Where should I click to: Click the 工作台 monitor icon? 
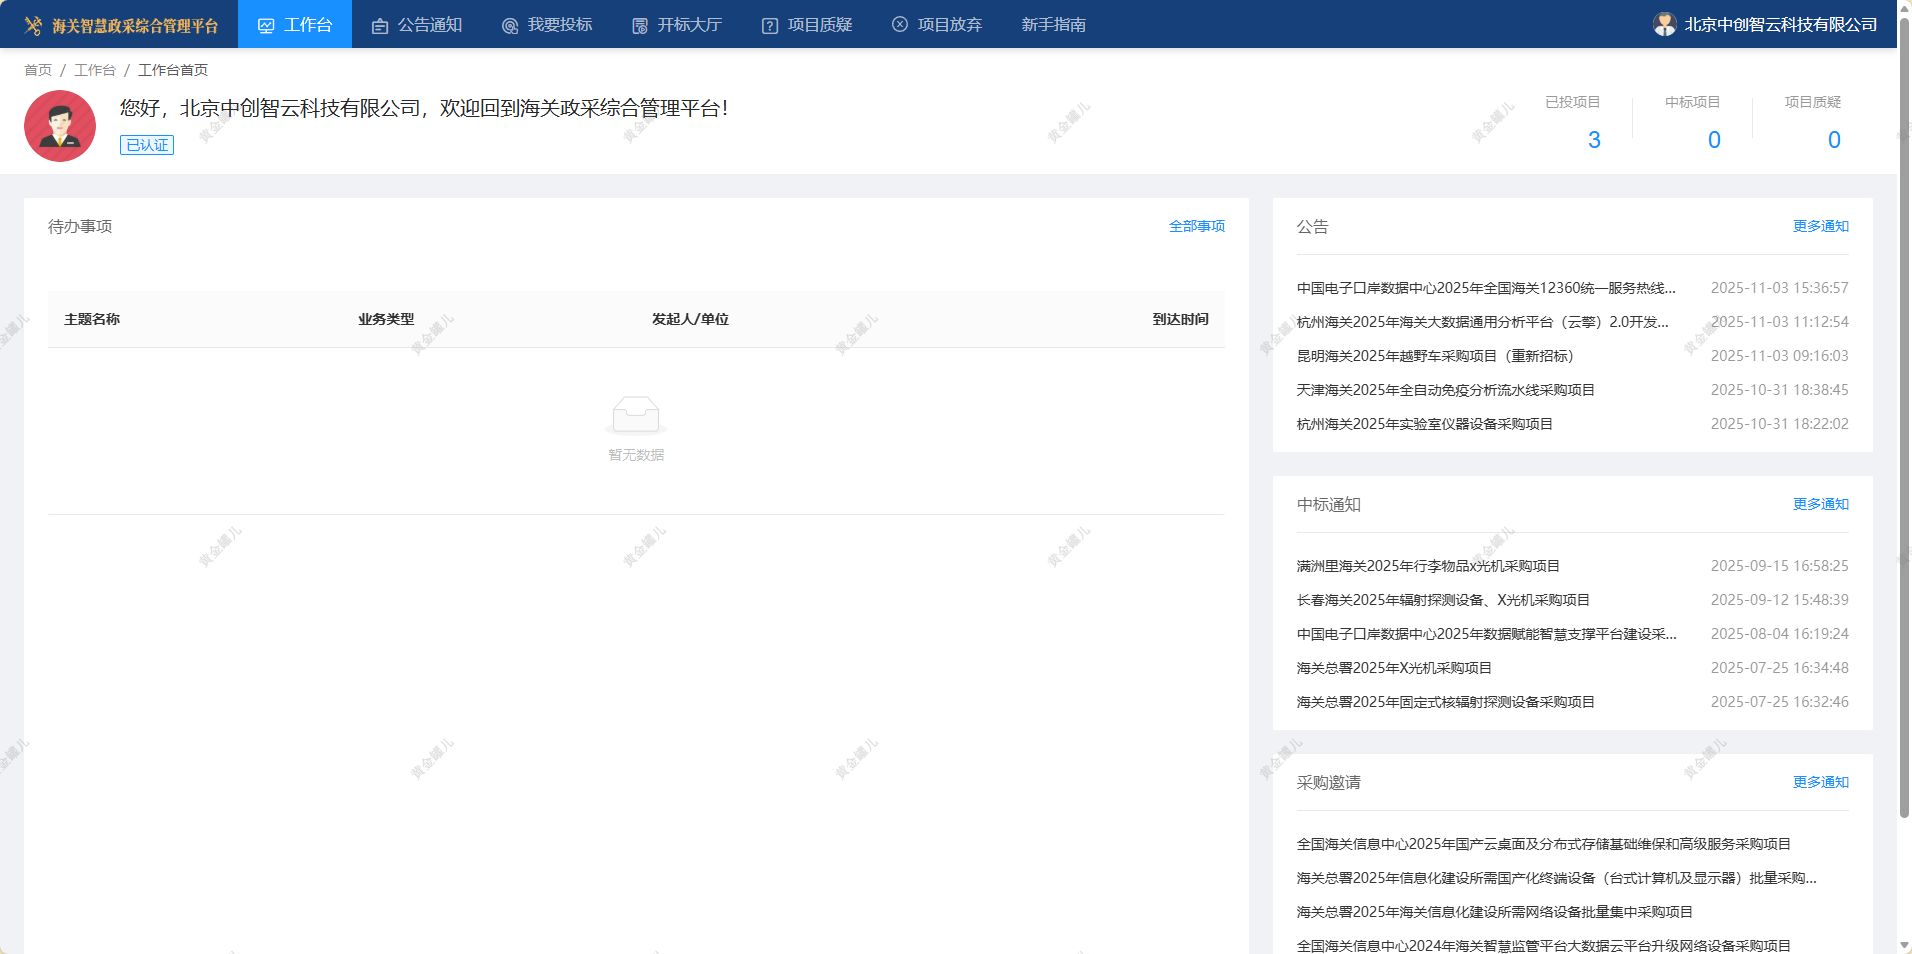pos(266,26)
